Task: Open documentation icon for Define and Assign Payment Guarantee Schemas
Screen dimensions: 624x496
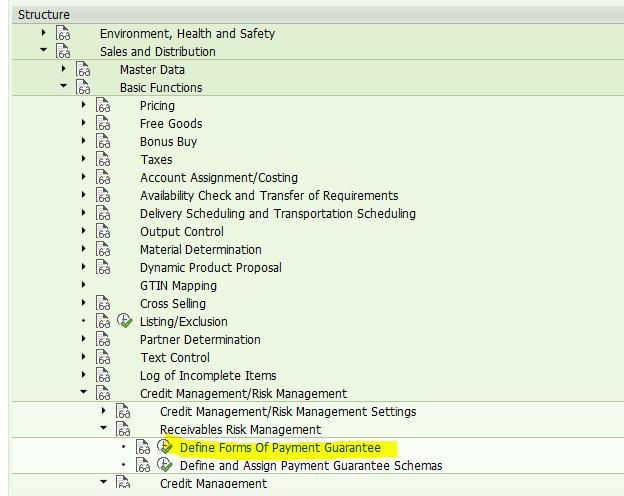Action: (x=142, y=465)
